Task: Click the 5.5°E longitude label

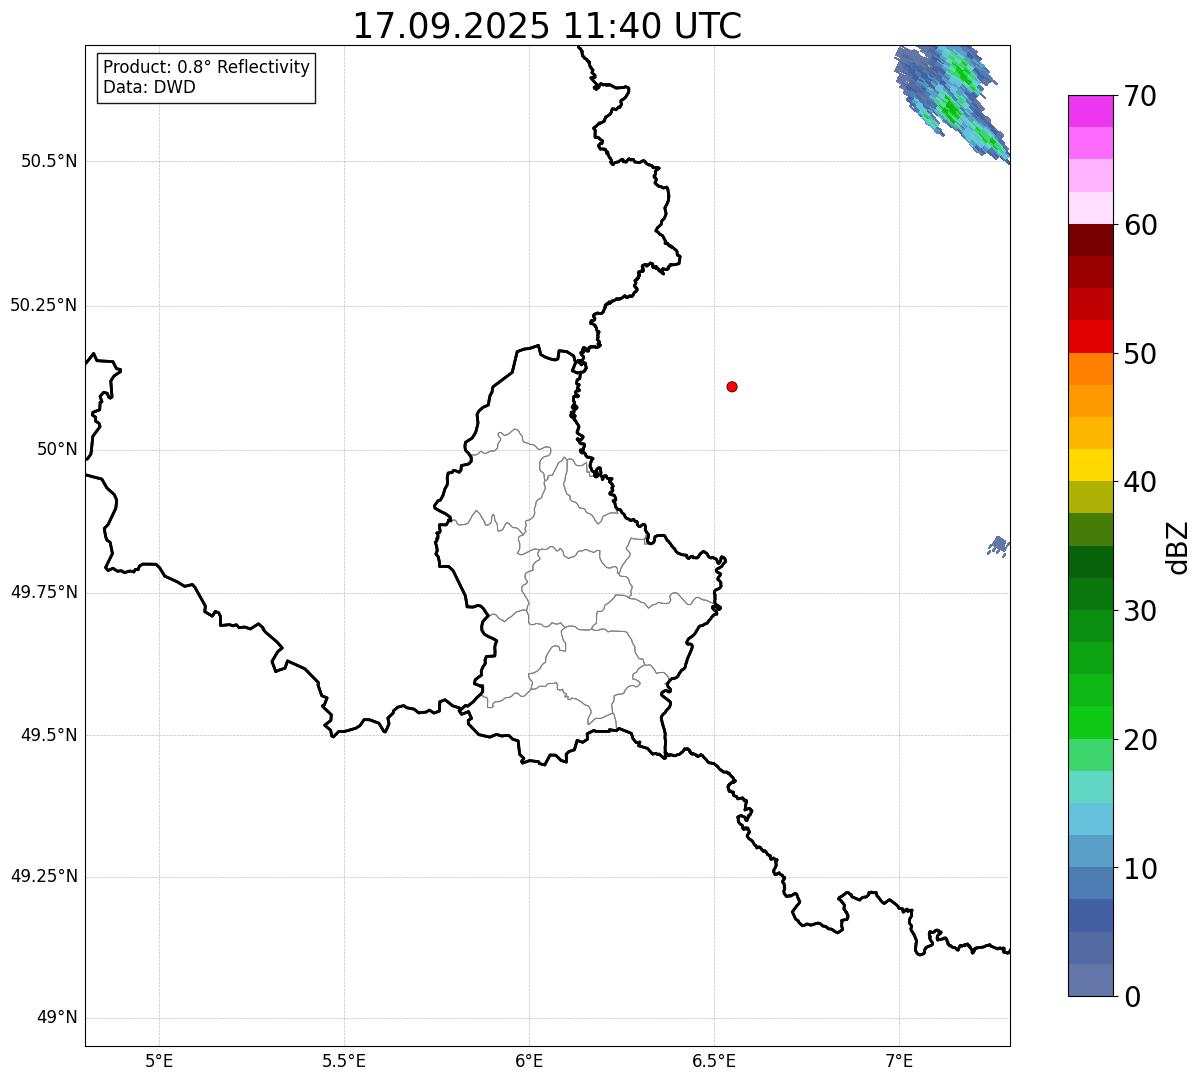Action: tap(344, 1060)
